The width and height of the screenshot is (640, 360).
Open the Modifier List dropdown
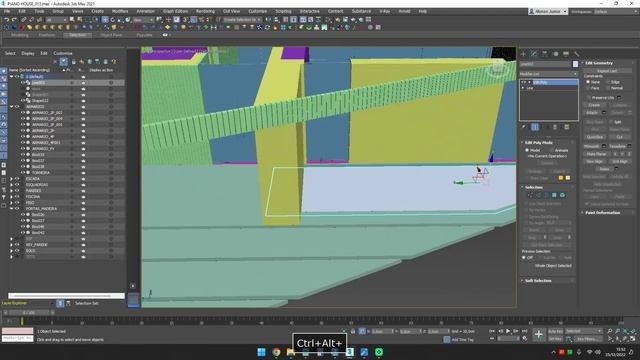coord(549,74)
